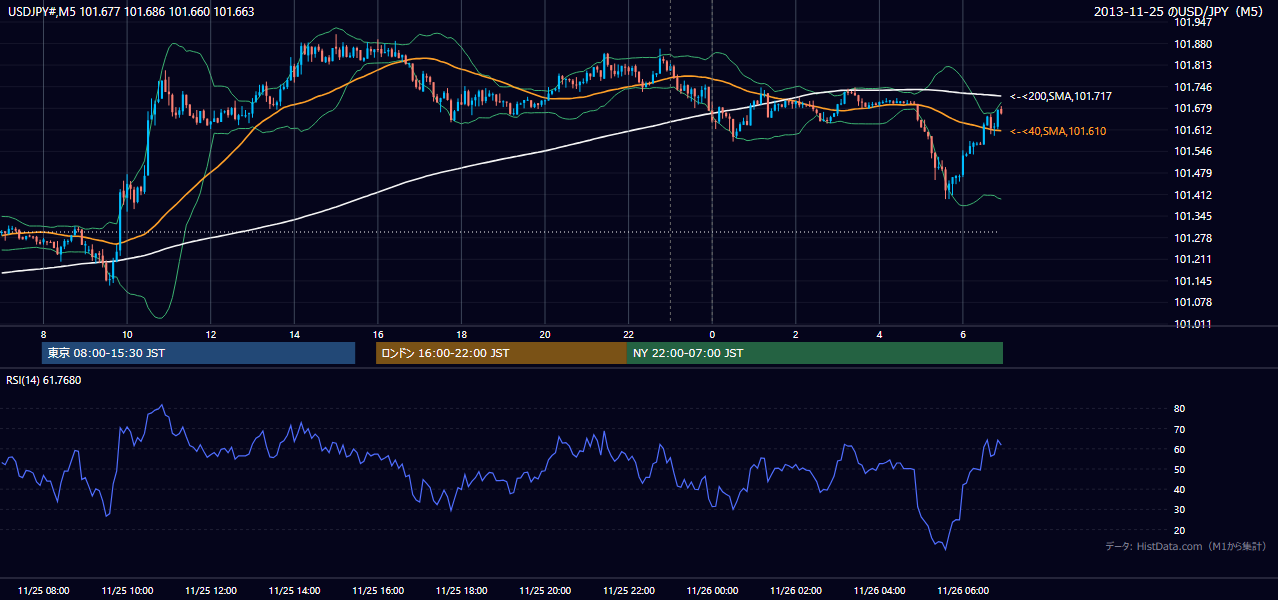Click price axis value 101.546
Viewport: 1278px width, 600px height.
click(x=1194, y=151)
